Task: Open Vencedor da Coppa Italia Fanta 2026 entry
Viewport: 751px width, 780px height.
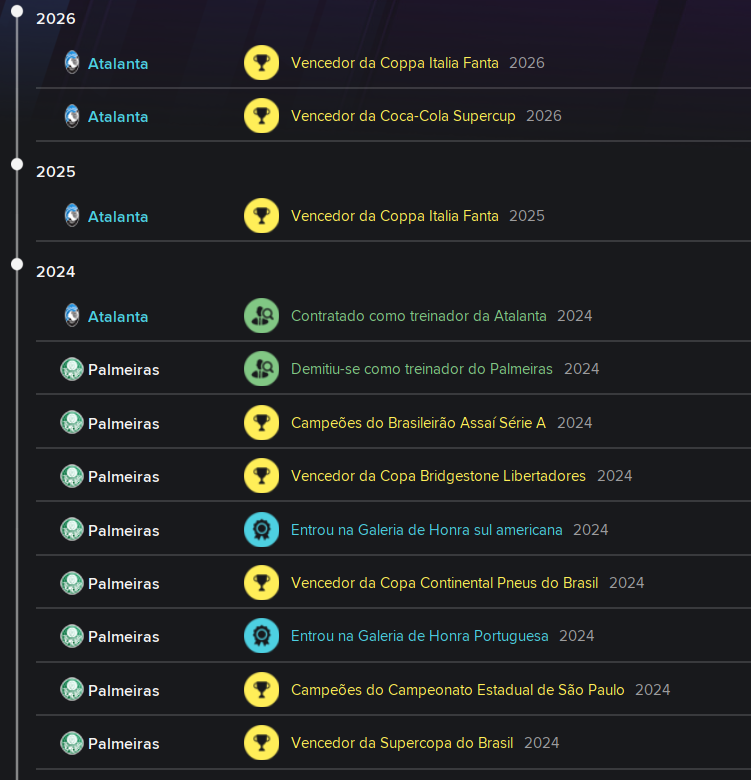Action: [394, 63]
